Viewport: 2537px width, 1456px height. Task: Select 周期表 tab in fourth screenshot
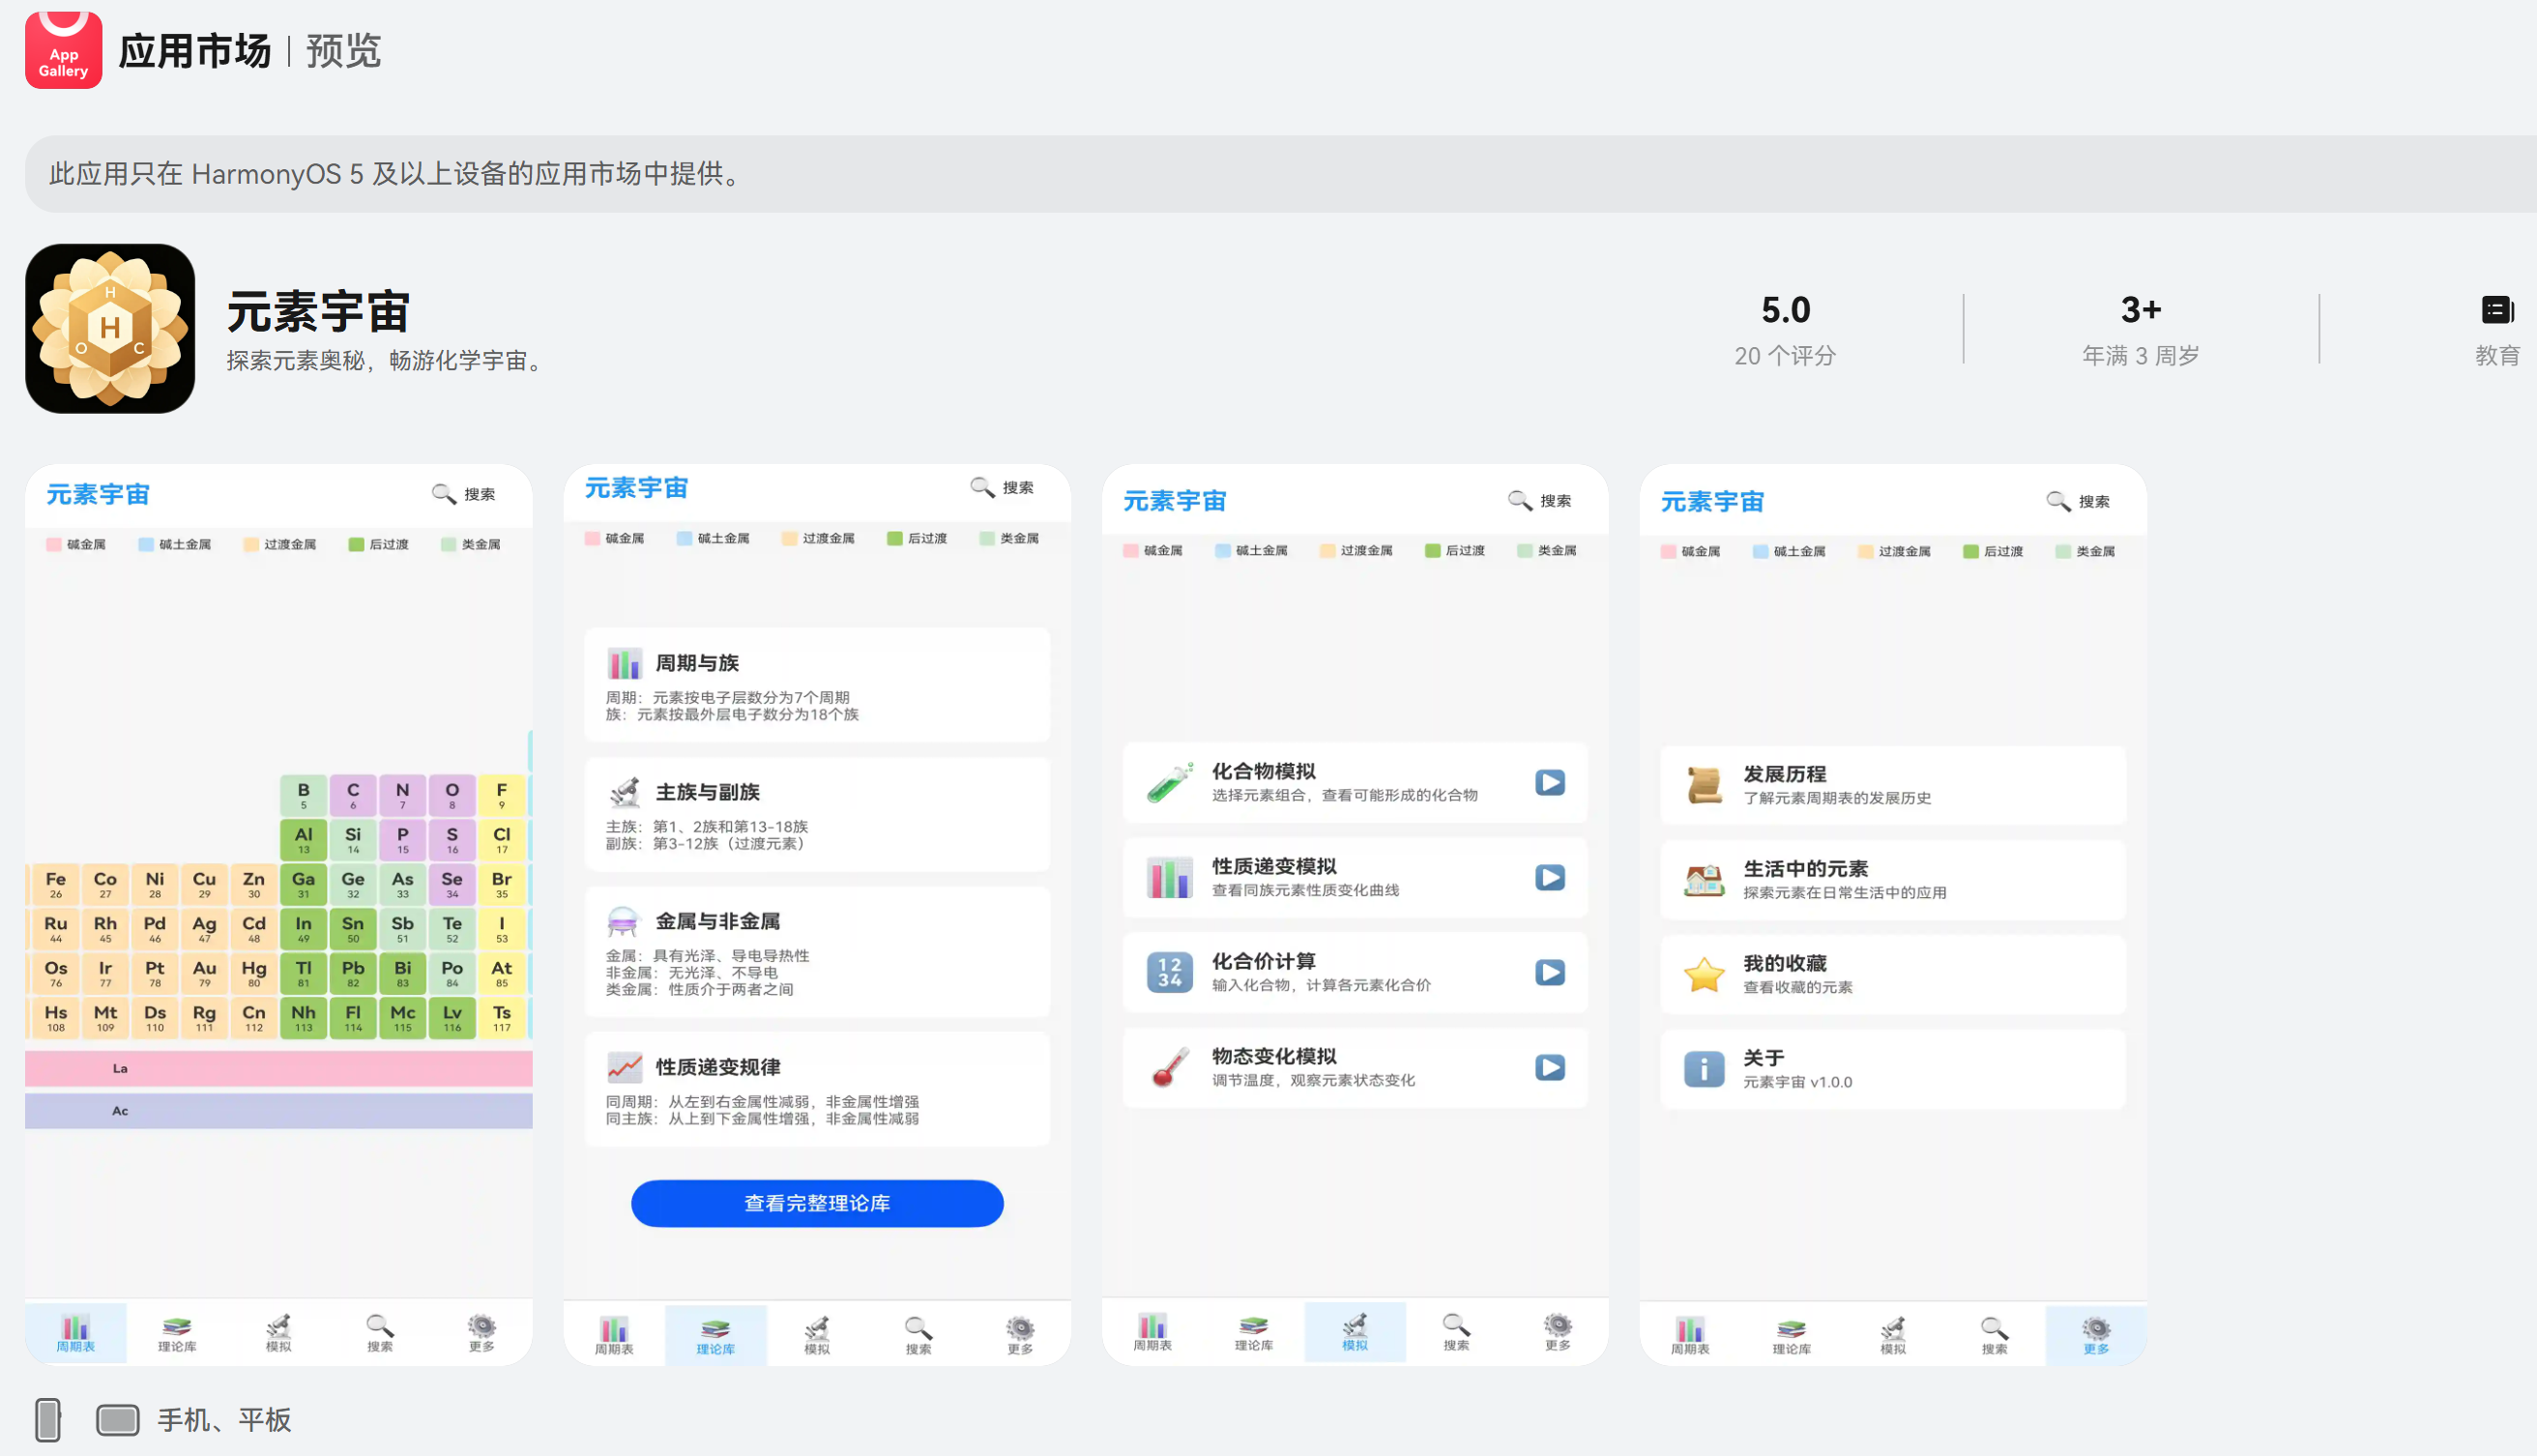point(1690,1335)
